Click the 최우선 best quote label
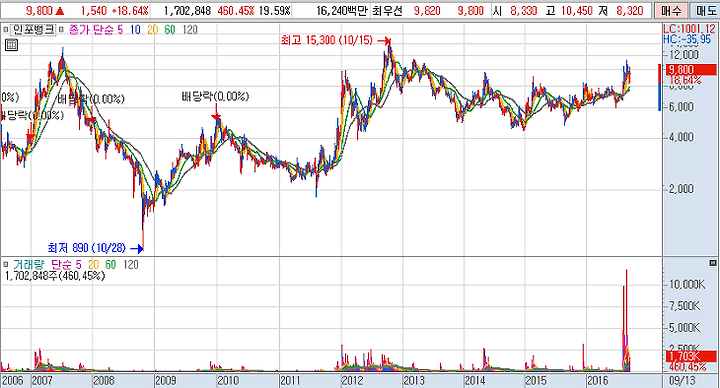The width and height of the screenshot is (720, 388). pyautogui.click(x=387, y=11)
